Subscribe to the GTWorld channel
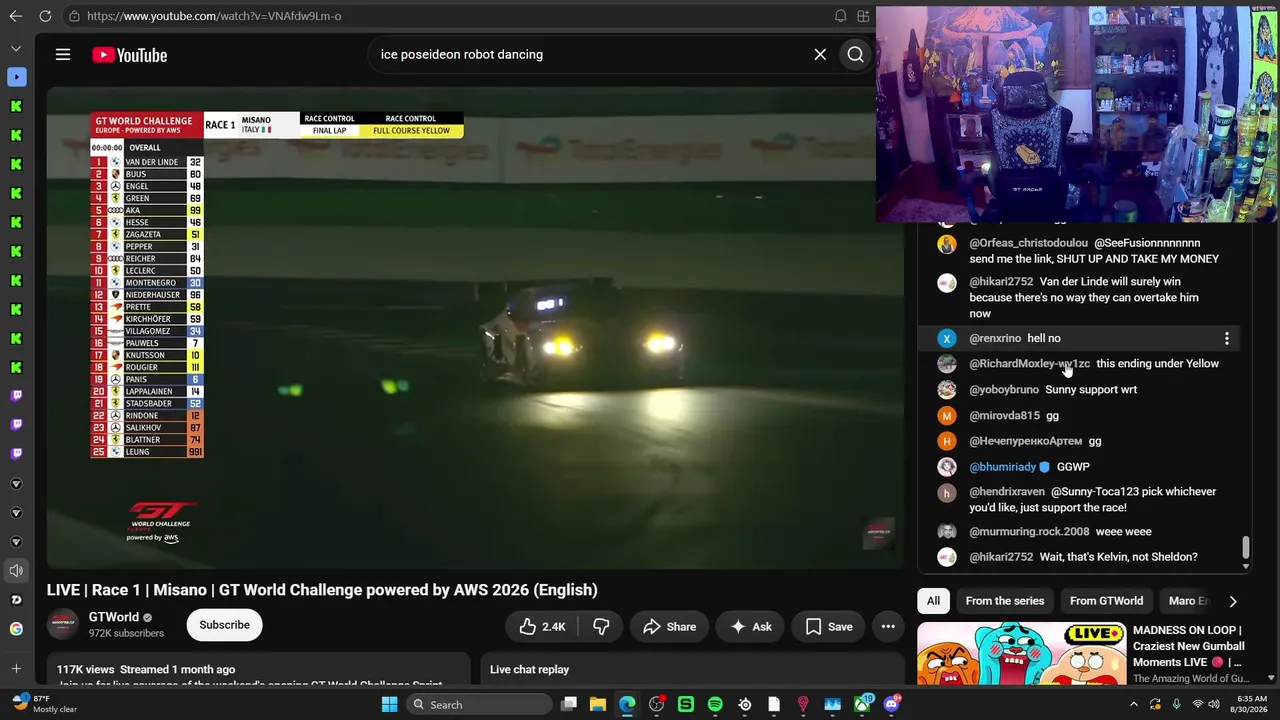 tap(224, 625)
